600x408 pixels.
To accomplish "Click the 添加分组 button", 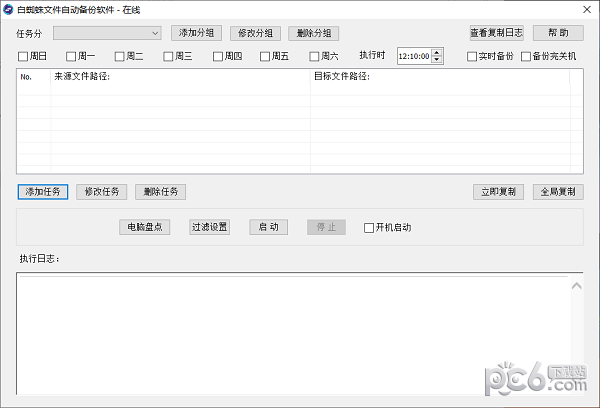I will [197, 33].
